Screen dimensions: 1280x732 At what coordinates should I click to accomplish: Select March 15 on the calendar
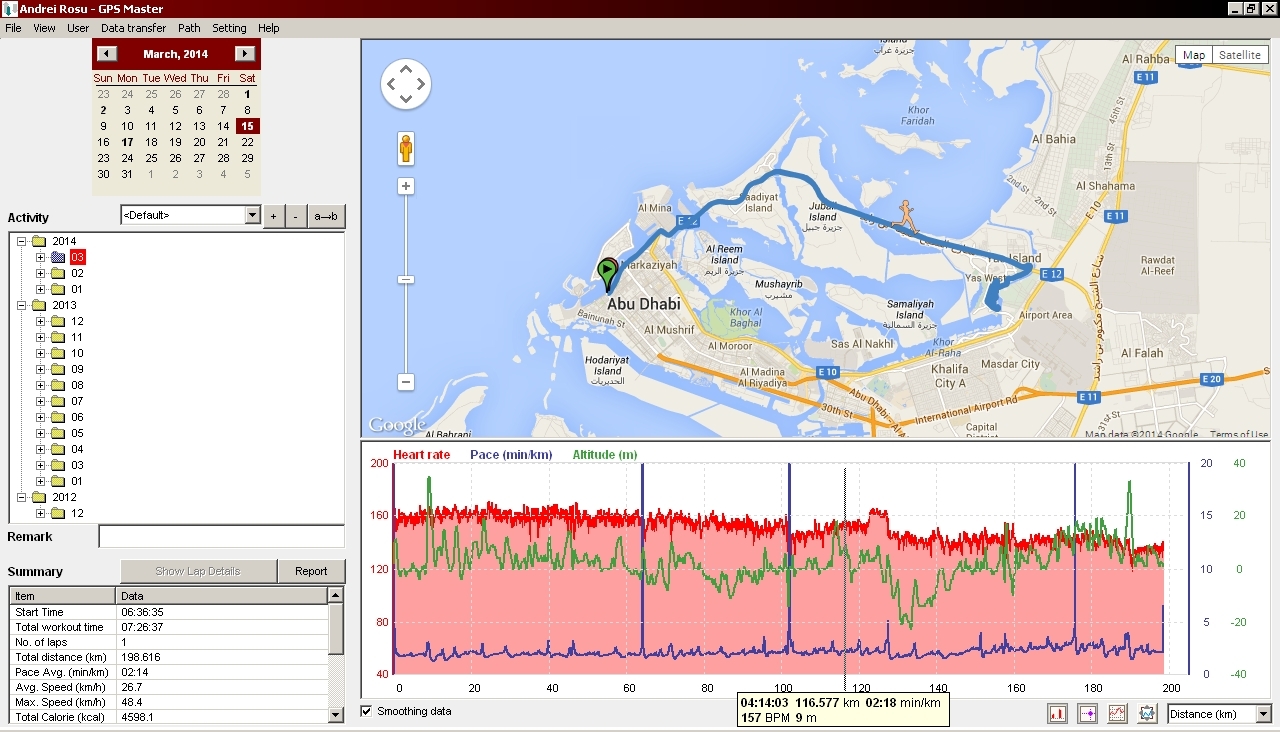click(x=247, y=127)
